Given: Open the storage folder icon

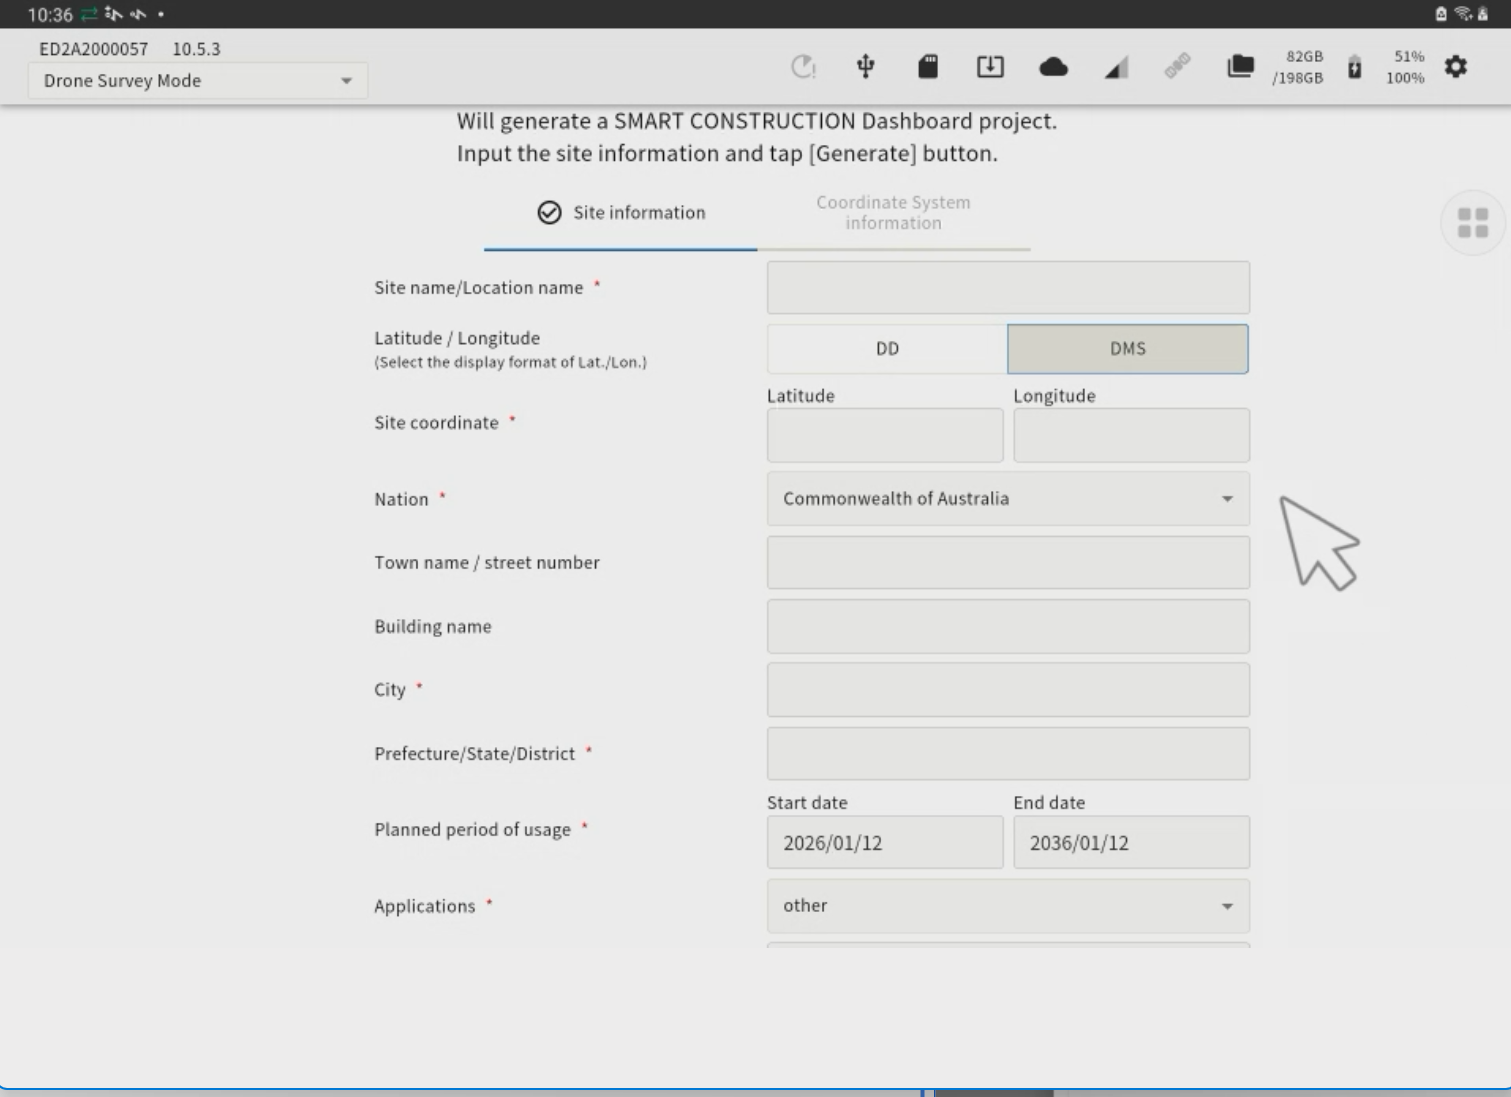Looking at the screenshot, I should pos(1240,67).
